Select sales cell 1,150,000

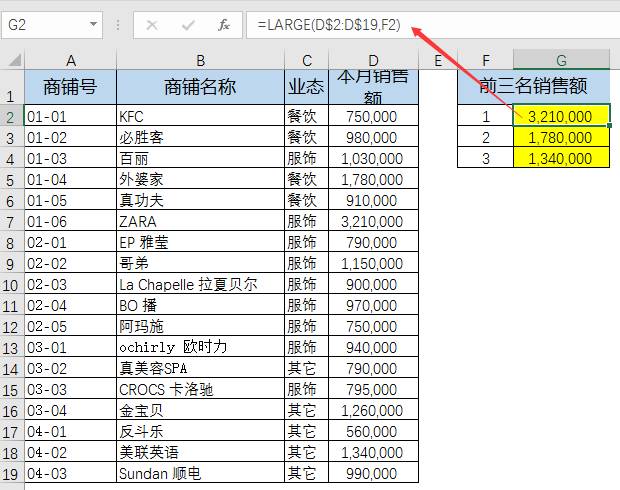click(373, 262)
